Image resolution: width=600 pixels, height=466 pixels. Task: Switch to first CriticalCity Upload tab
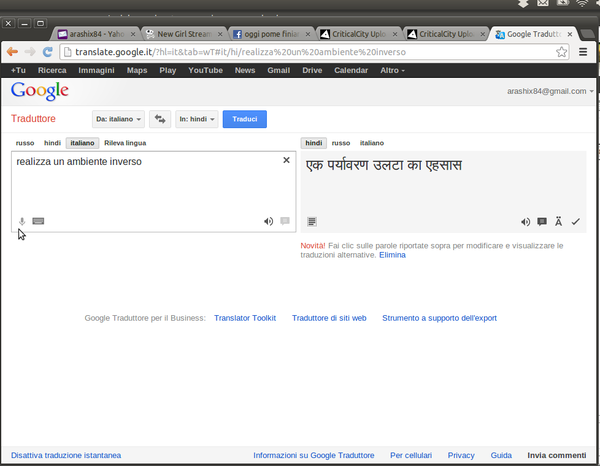(358, 34)
